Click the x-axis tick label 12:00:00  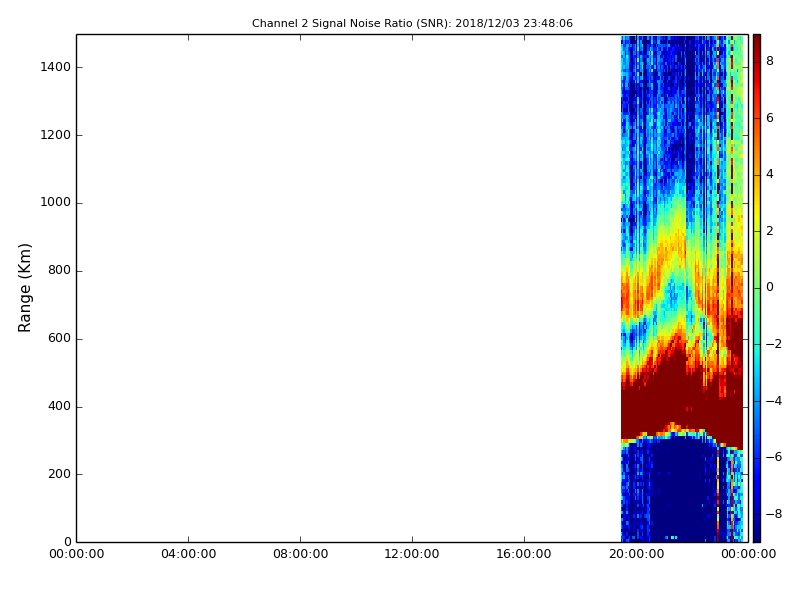tap(412, 554)
